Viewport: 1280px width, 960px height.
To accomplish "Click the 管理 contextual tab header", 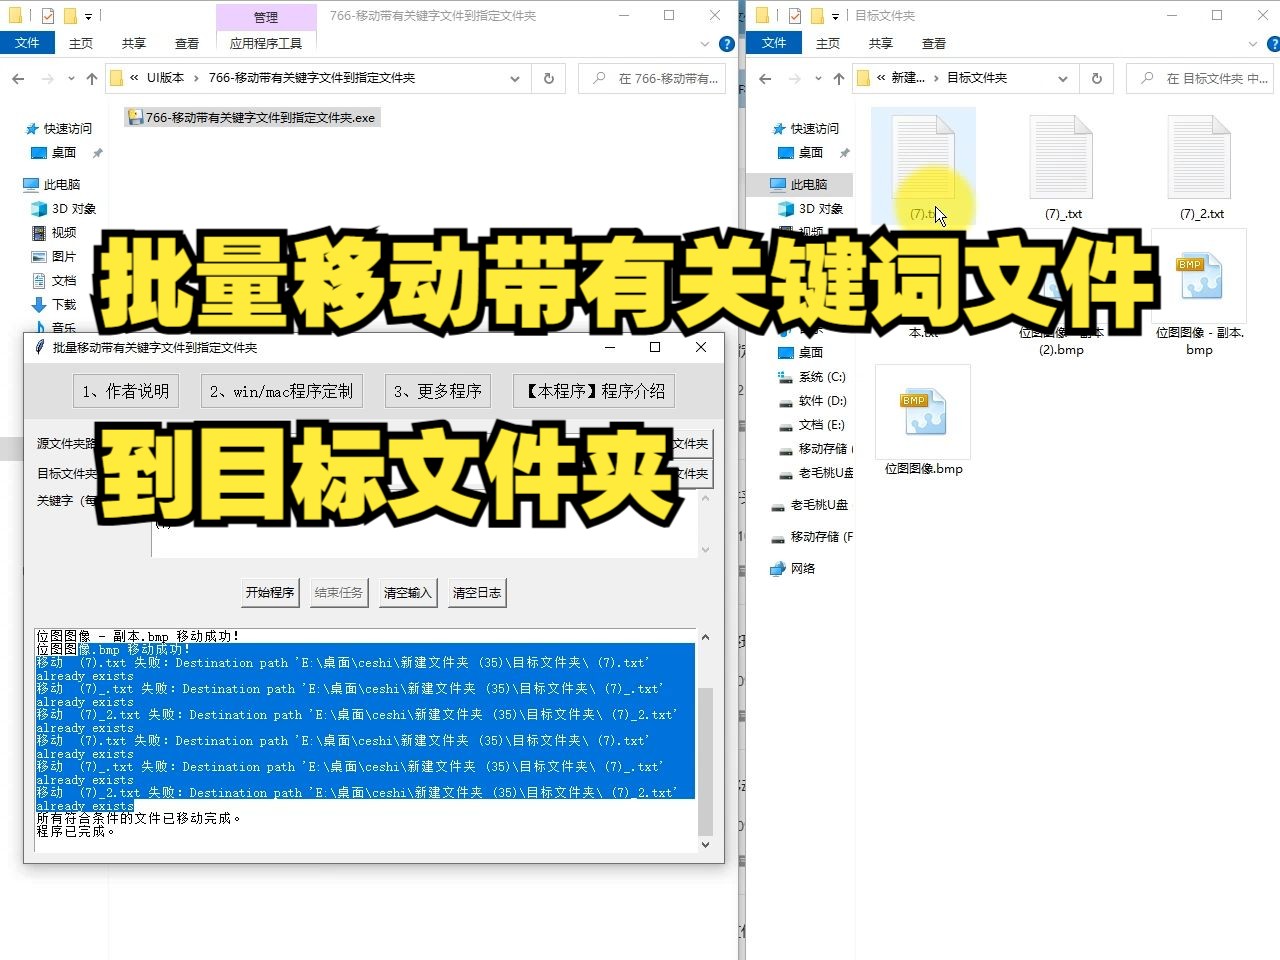I will [x=266, y=17].
